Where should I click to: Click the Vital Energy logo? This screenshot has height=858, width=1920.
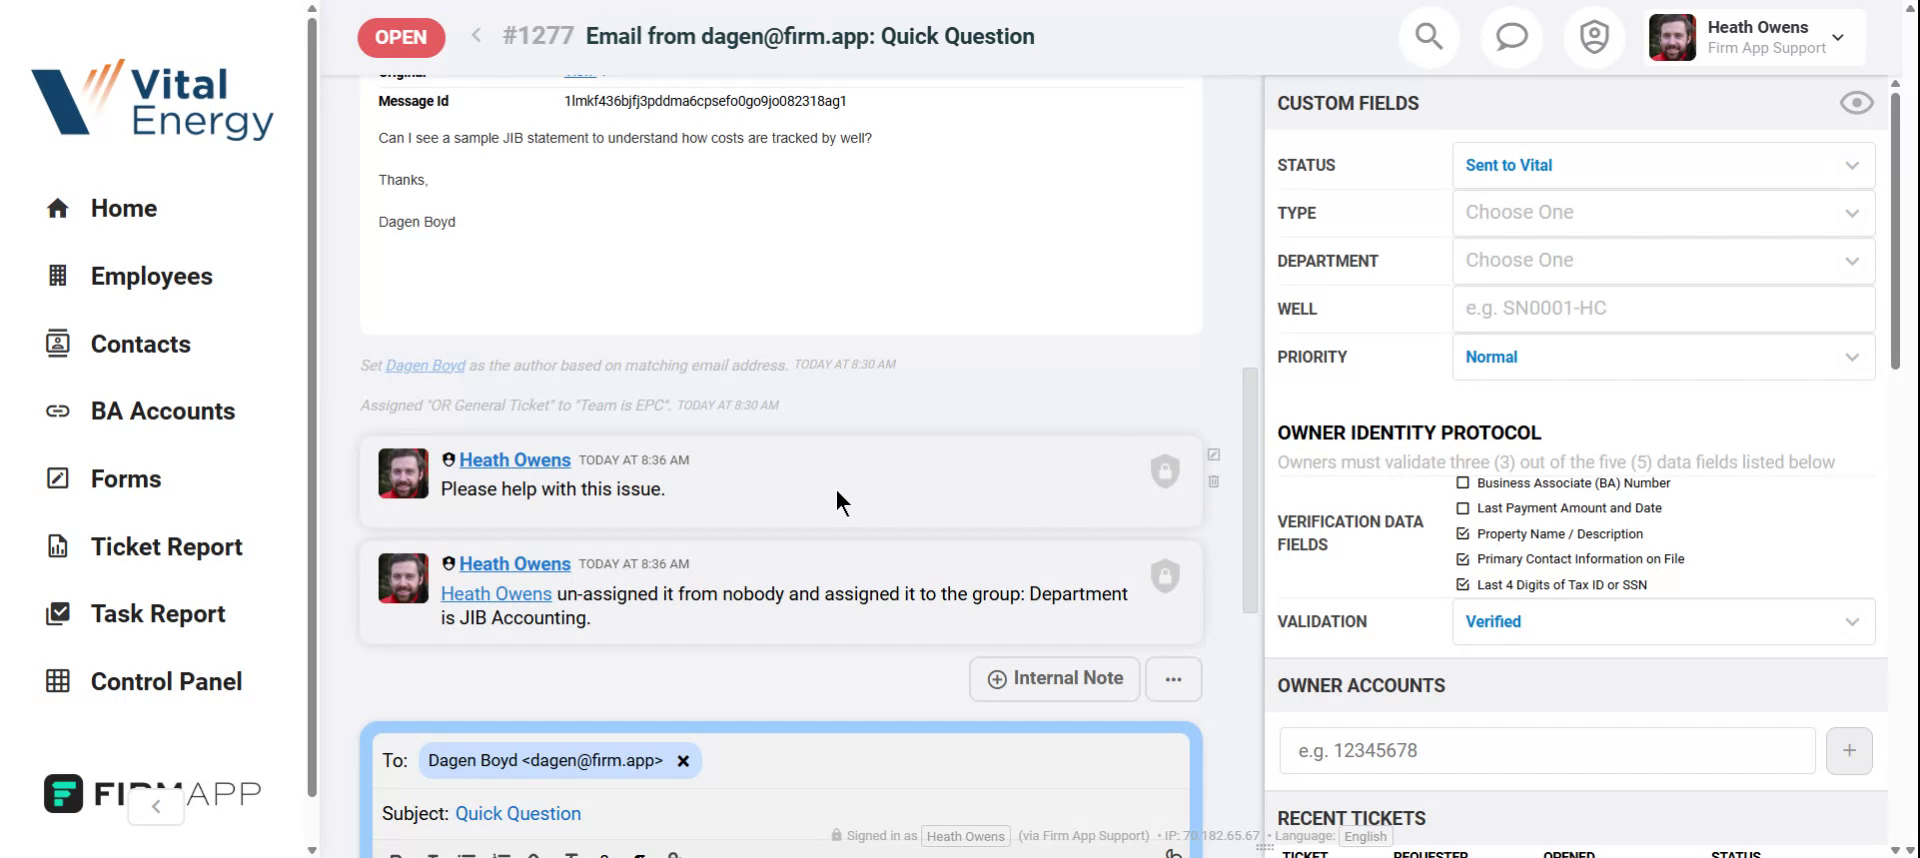152,98
